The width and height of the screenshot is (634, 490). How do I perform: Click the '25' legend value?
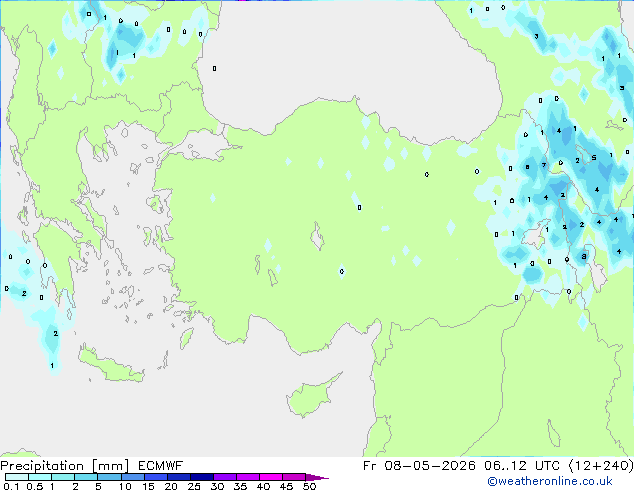[194, 486]
